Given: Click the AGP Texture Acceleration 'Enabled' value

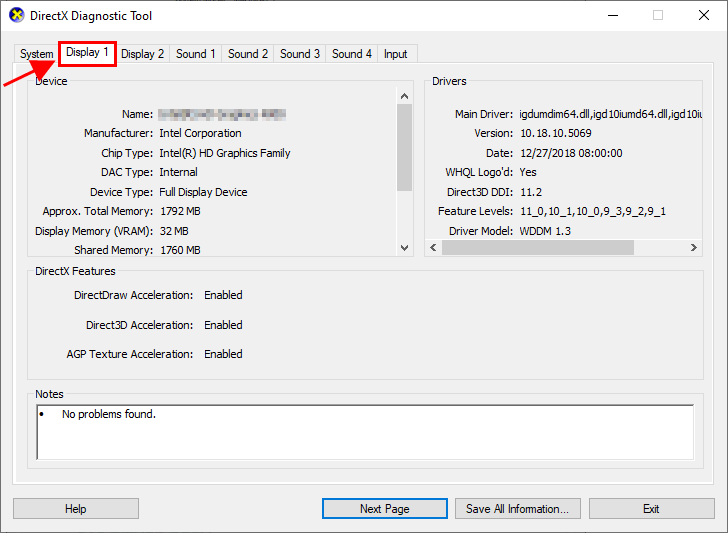Looking at the screenshot, I should click(223, 354).
